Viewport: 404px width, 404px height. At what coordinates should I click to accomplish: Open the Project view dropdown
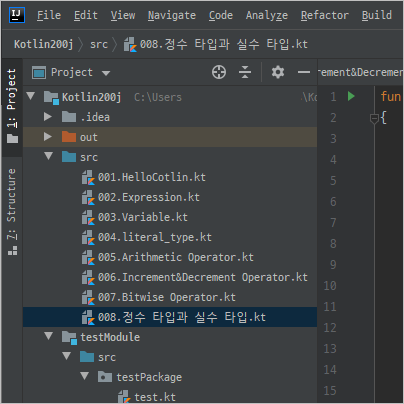pos(106,73)
